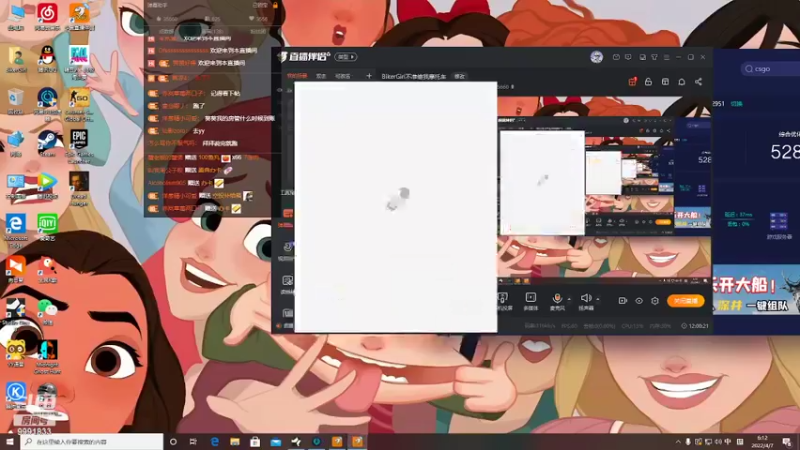Open the hamburger menu in companion title bar

pyautogui.click(x=666, y=57)
